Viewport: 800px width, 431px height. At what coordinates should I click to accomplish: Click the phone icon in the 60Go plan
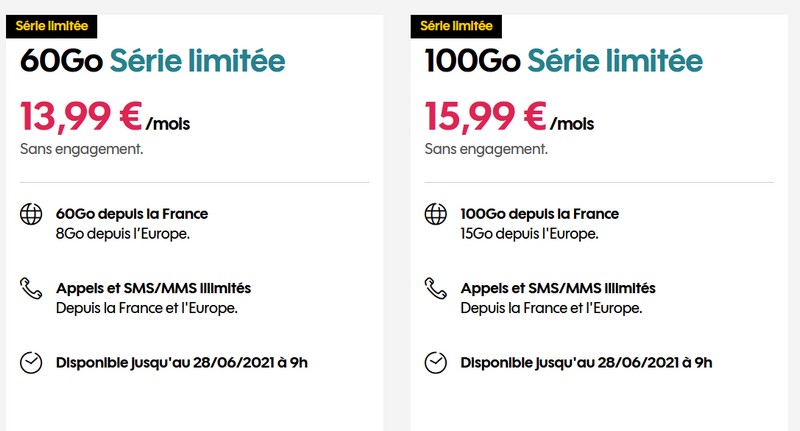click(32, 289)
